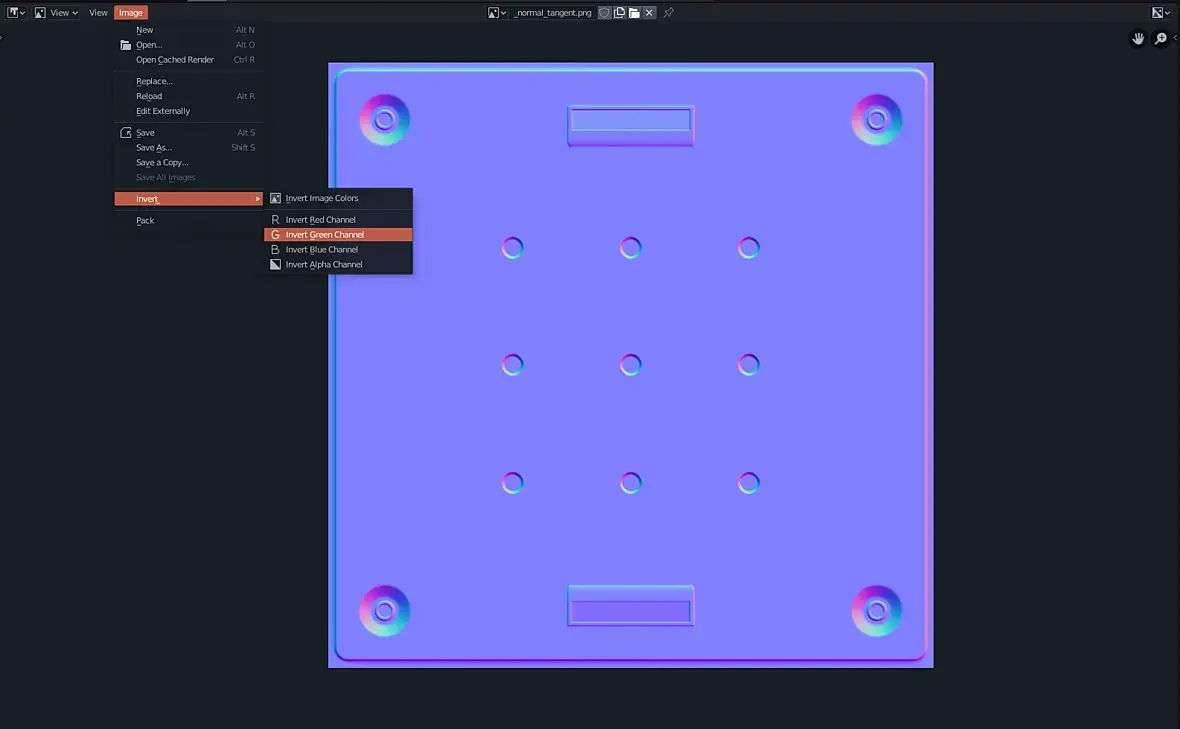Viewport: 1180px width, 729px height.
Task: Choose Save in the Image menu
Action: pyautogui.click(x=188, y=132)
